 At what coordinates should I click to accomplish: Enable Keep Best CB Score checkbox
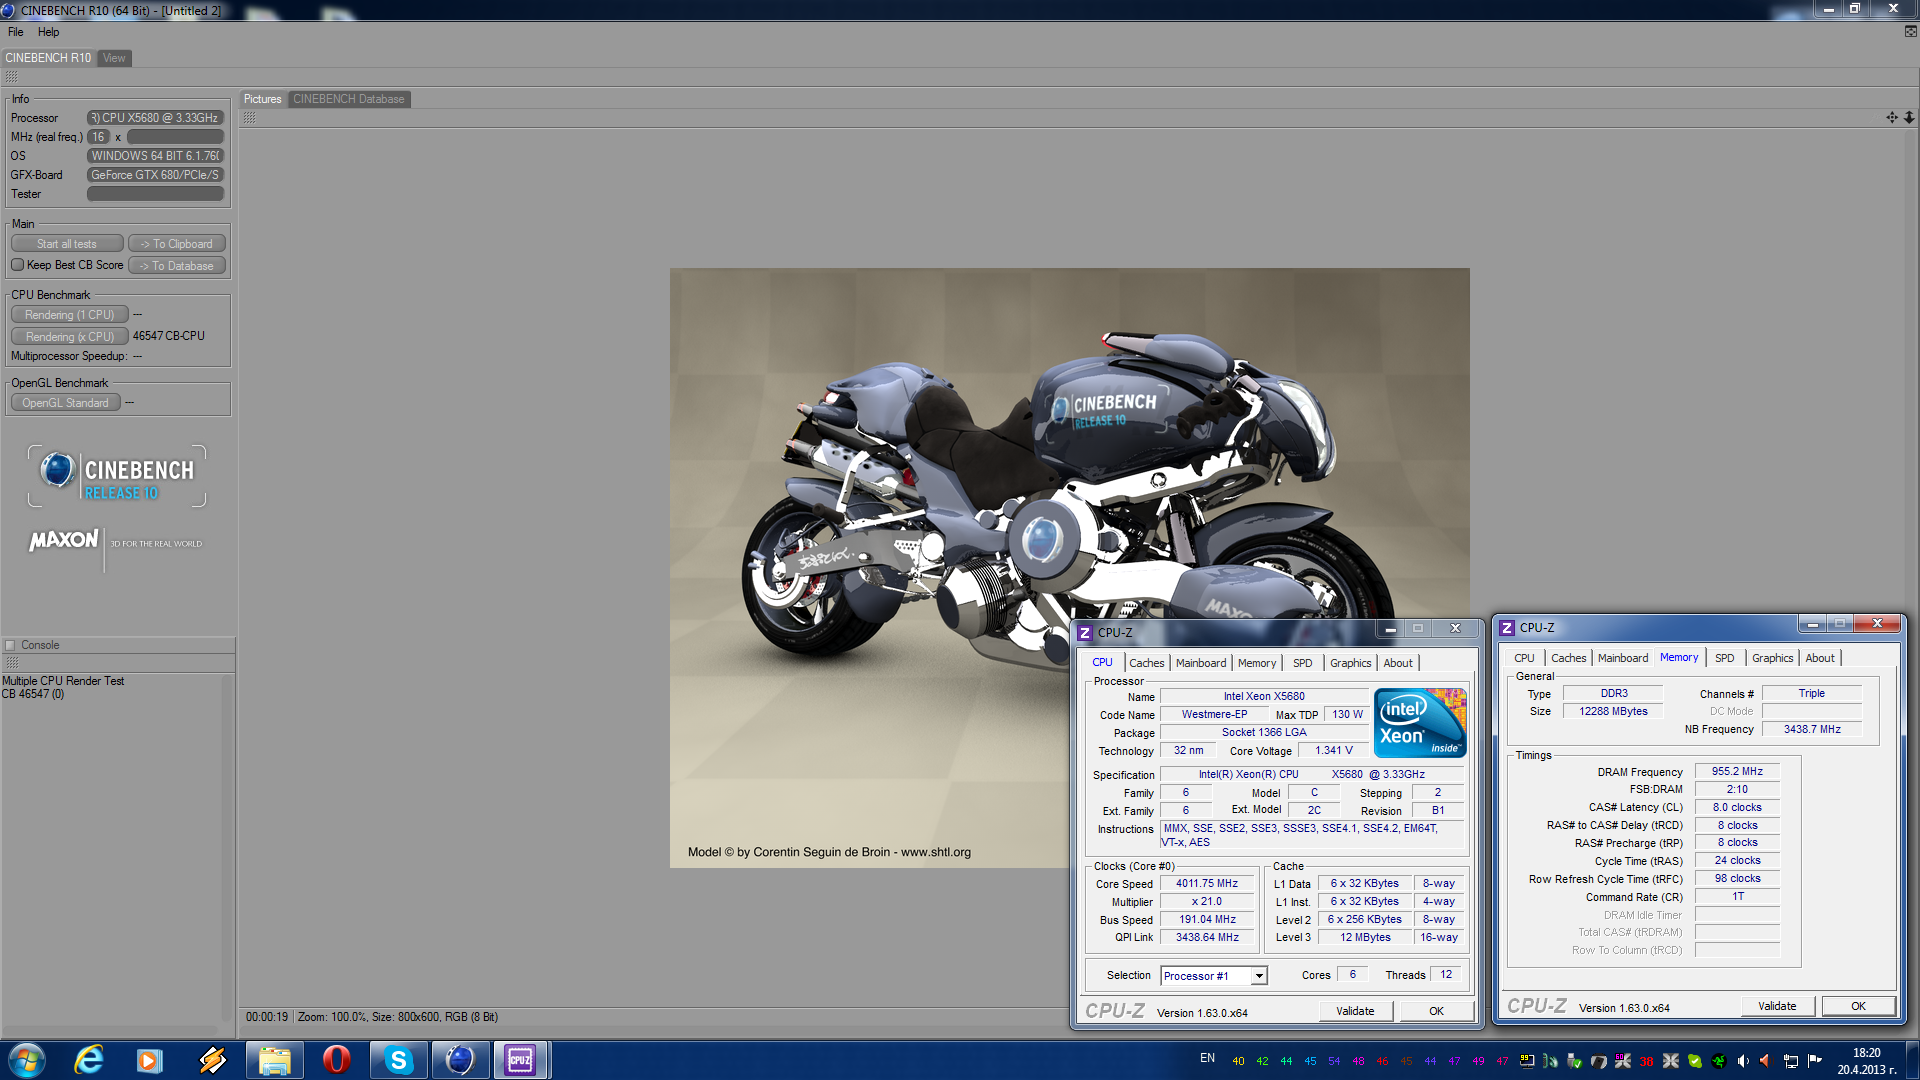[18, 265]
